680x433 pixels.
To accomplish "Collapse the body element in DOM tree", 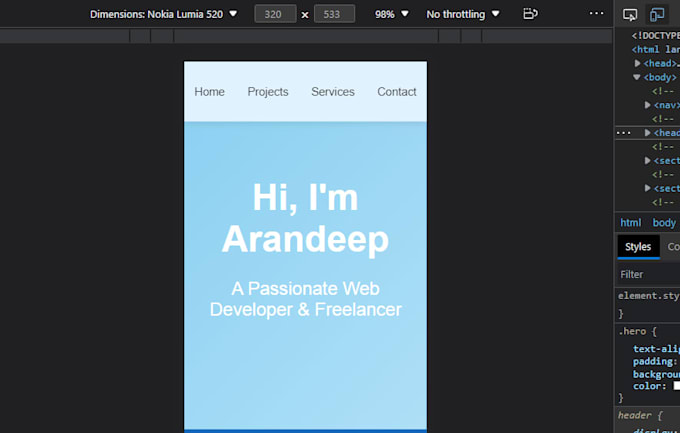I will pyautogui.click(x=637, y=77).
